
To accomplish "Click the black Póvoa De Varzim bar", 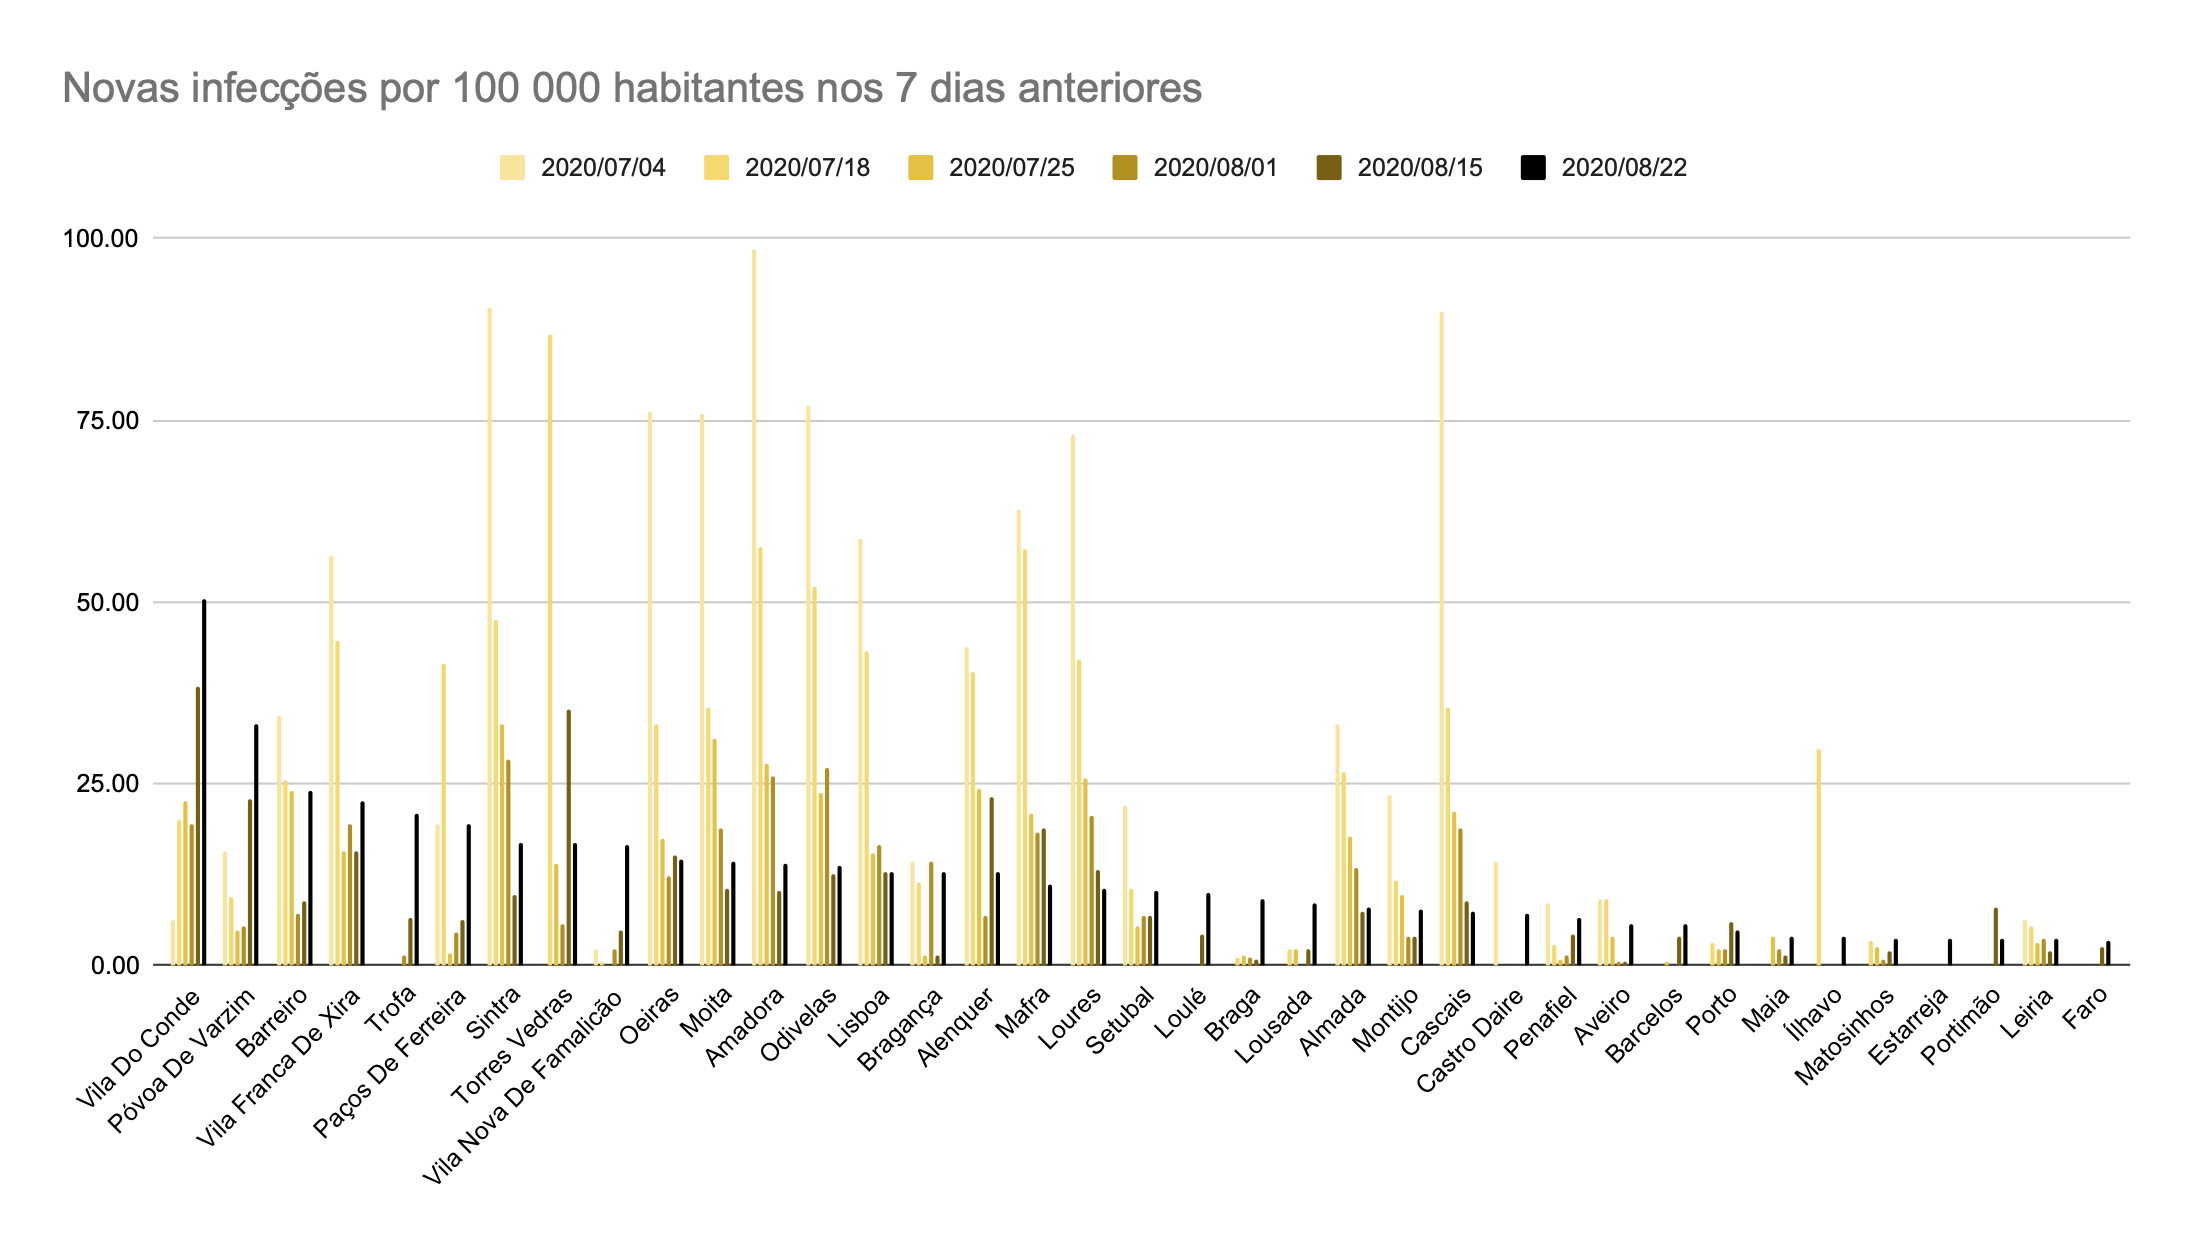I will pyautogui.click(x=256, y=845).
